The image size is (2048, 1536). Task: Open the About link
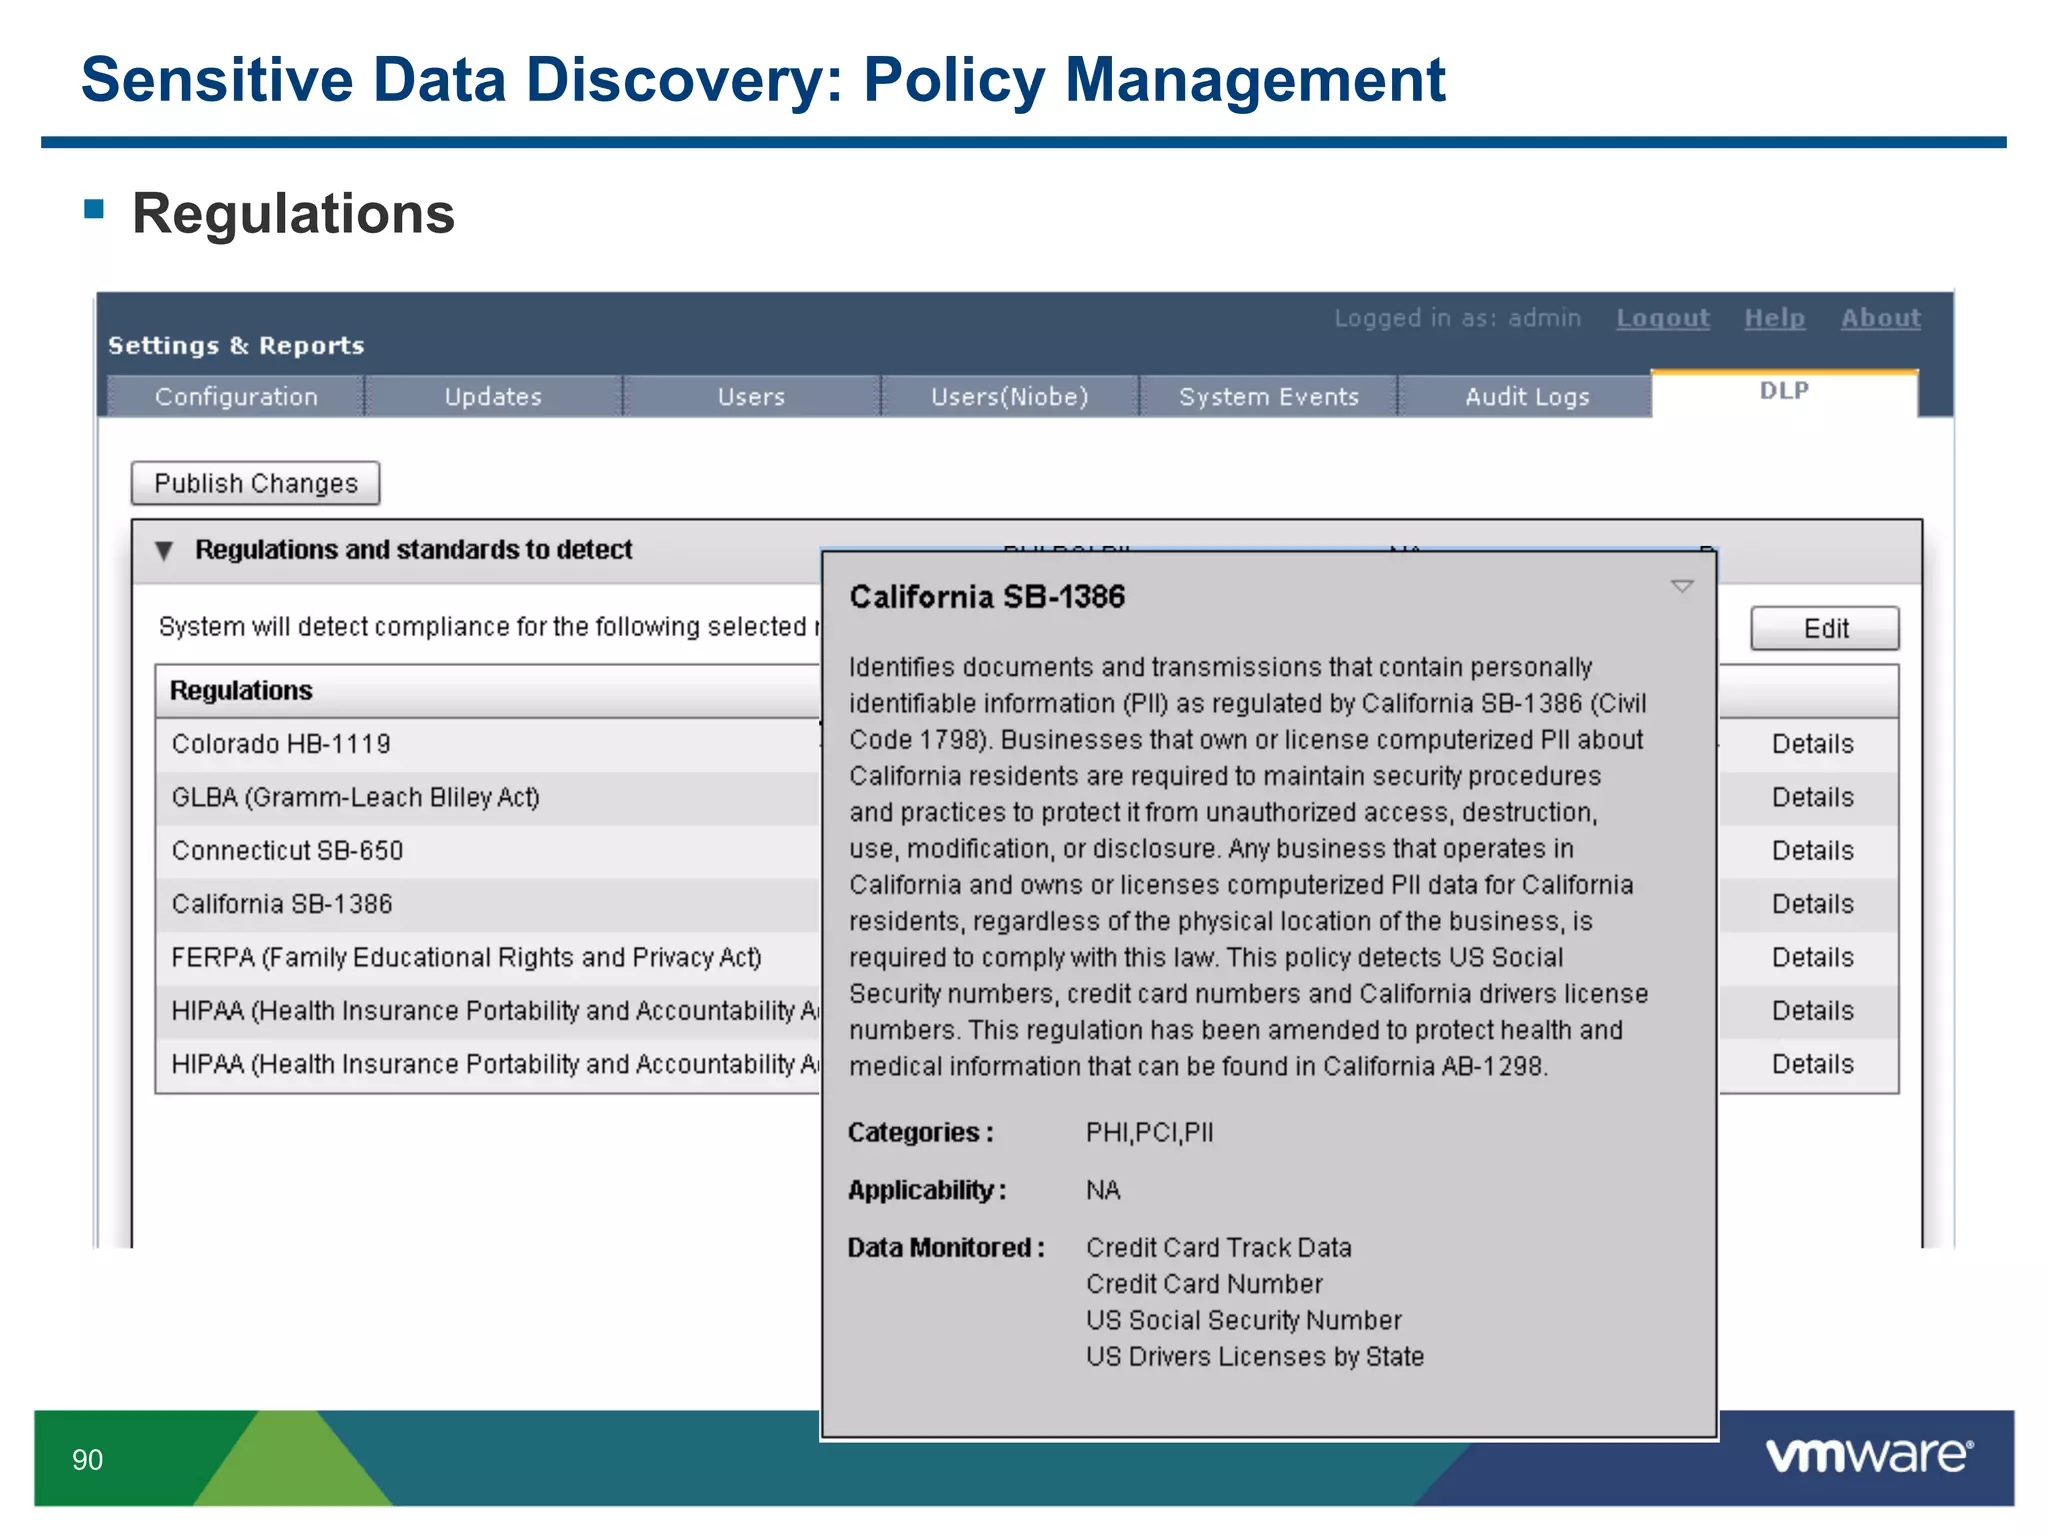click(x=1881, y=318)
